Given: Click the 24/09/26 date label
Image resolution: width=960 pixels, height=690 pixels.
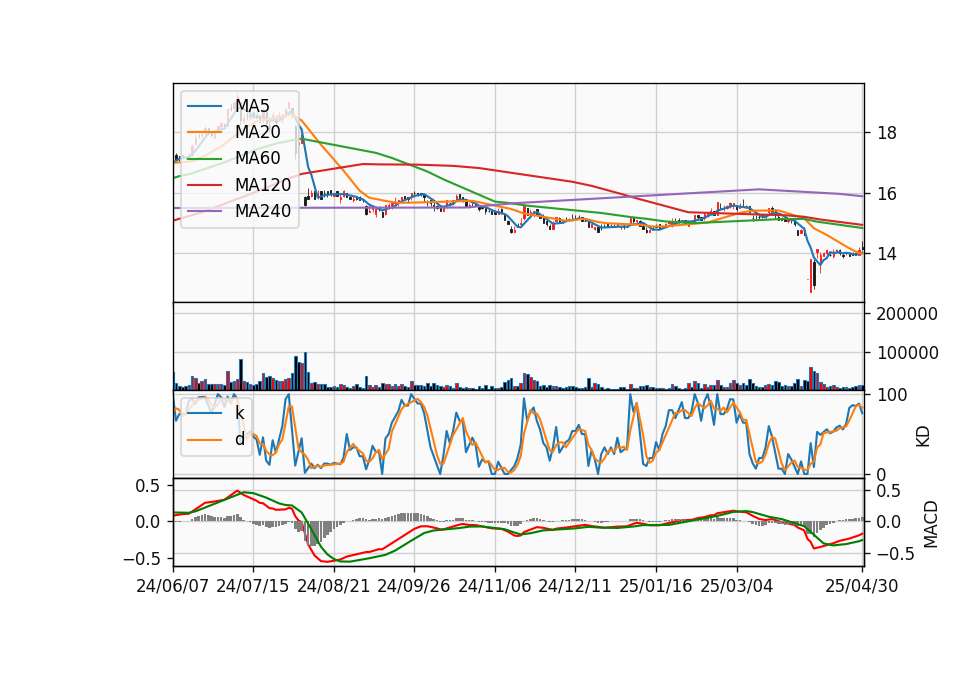Looking at the screenshot, I should [414, 586].
